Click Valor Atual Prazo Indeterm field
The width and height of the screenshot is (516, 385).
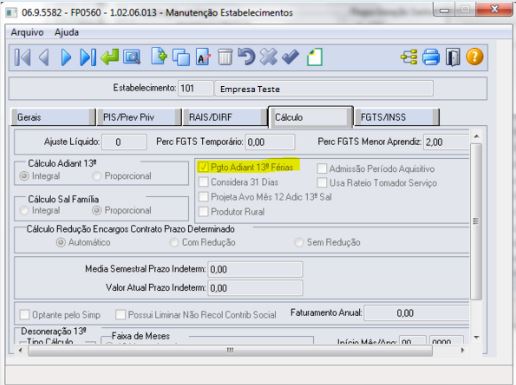tap(255, 288)
